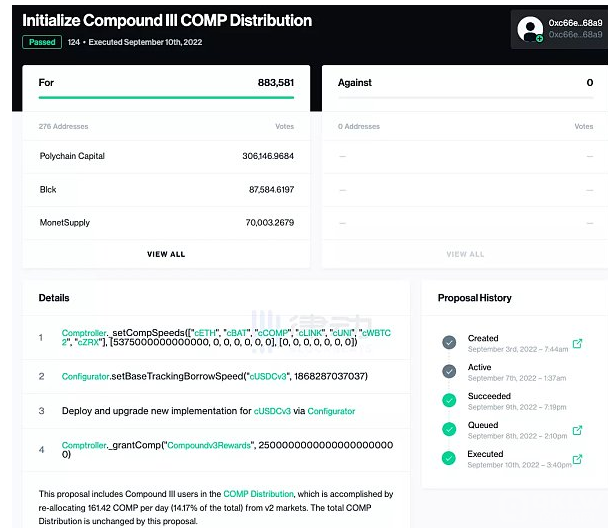Open the cUNI market link
Viewport: 608px width, 528px height.
[x=342, y=333]
